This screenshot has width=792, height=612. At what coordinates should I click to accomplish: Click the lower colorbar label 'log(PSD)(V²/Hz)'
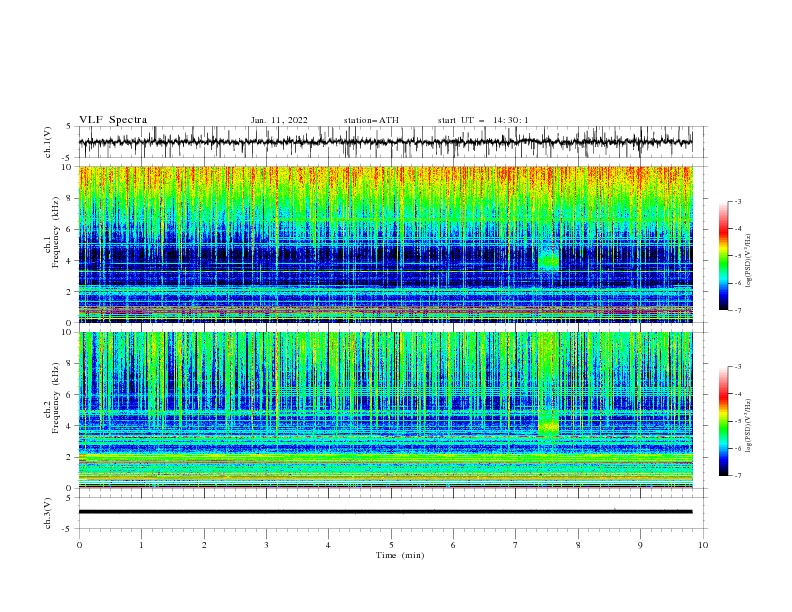(748, 426)
